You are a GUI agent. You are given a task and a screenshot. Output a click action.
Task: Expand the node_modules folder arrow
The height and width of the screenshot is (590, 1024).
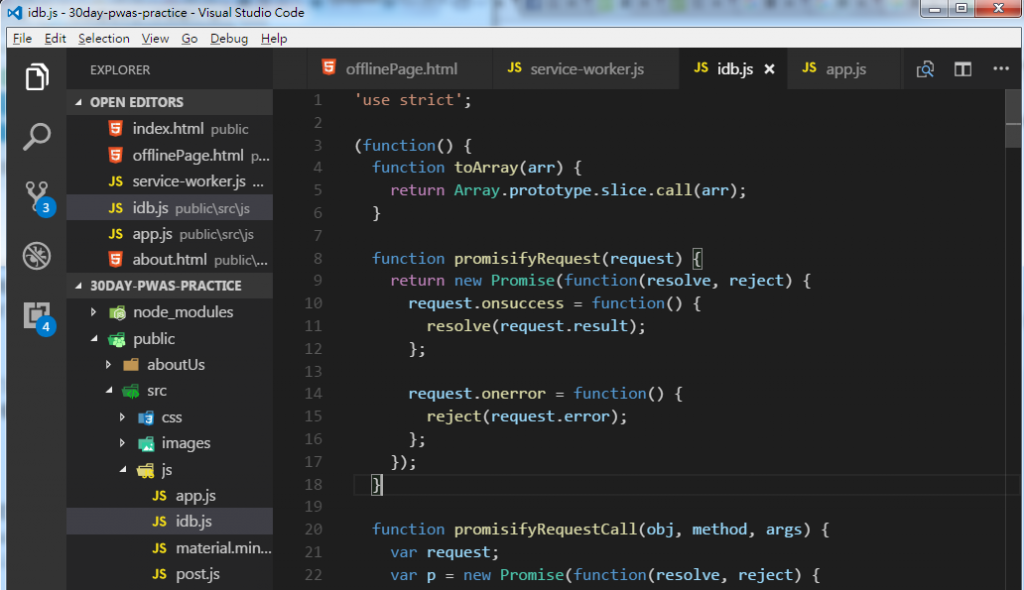click(93, 312)
